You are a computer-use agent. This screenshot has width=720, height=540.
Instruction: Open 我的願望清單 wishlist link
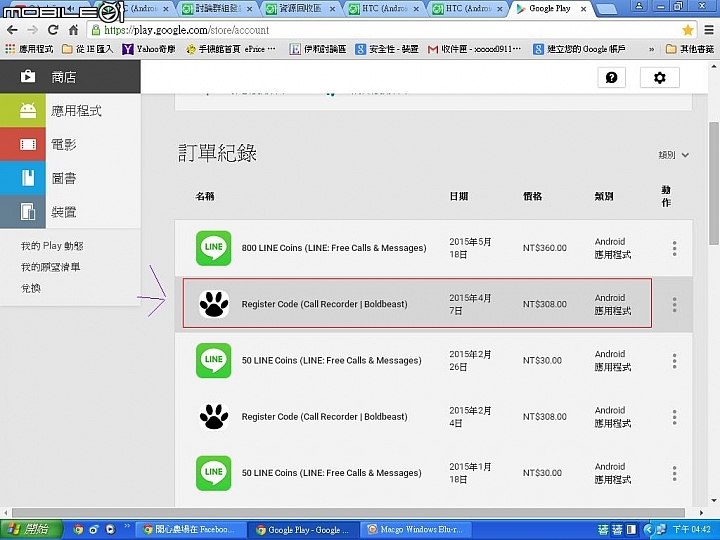click(50, 267)
